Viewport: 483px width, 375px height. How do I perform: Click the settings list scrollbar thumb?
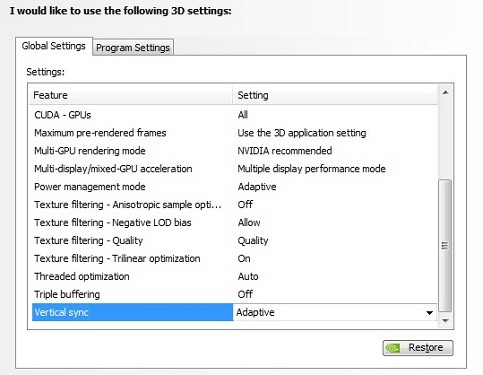(x=445, y=246)
